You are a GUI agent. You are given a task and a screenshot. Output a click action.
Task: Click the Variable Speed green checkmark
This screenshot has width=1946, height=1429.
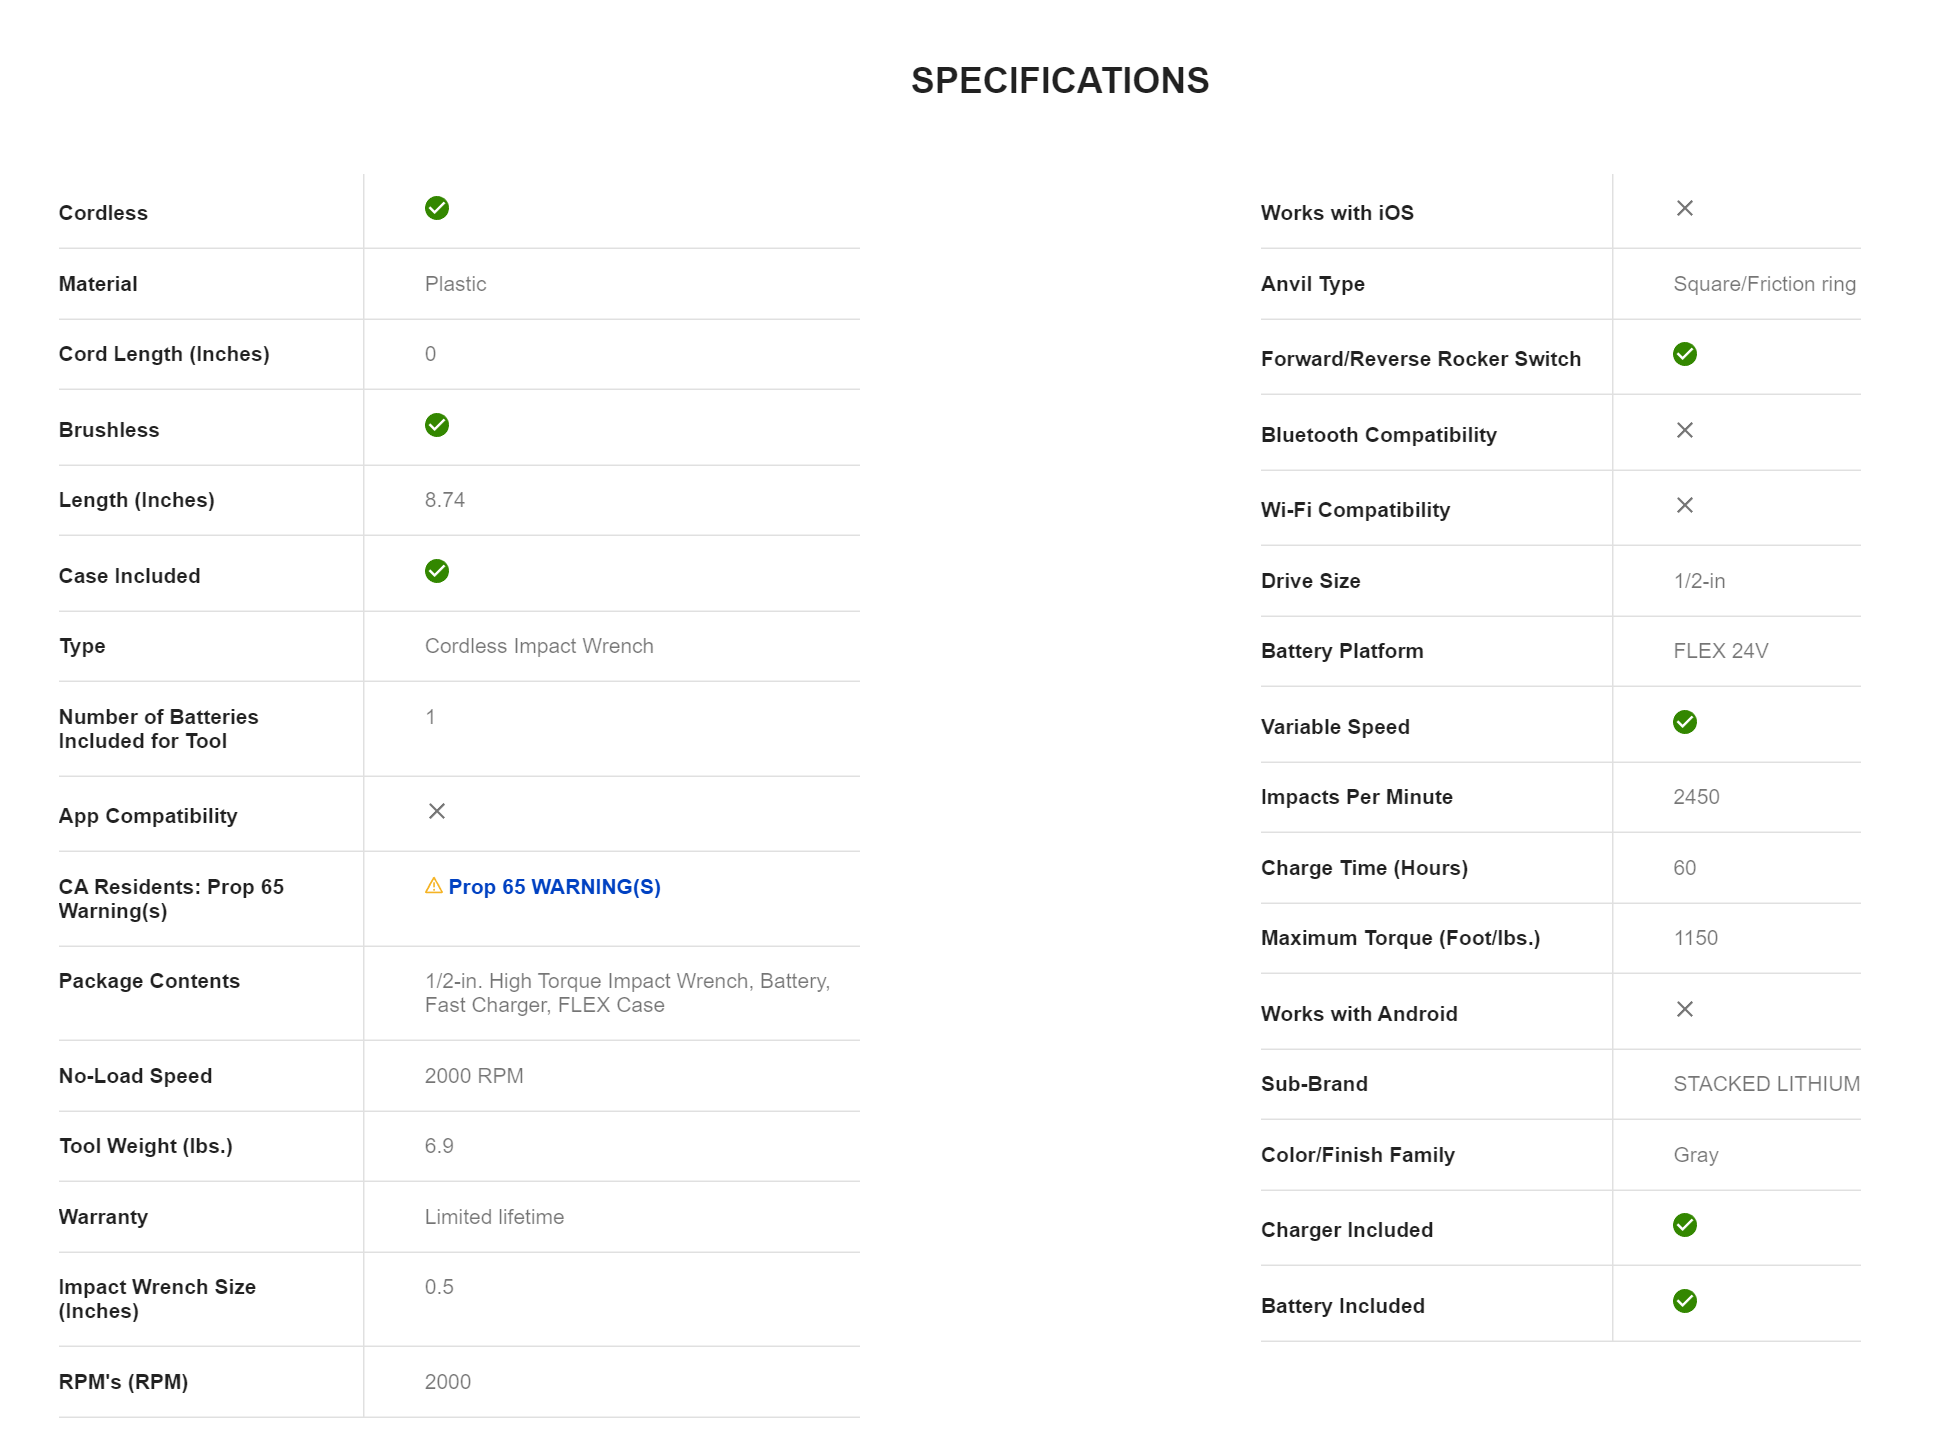[x=1685, y=722]
